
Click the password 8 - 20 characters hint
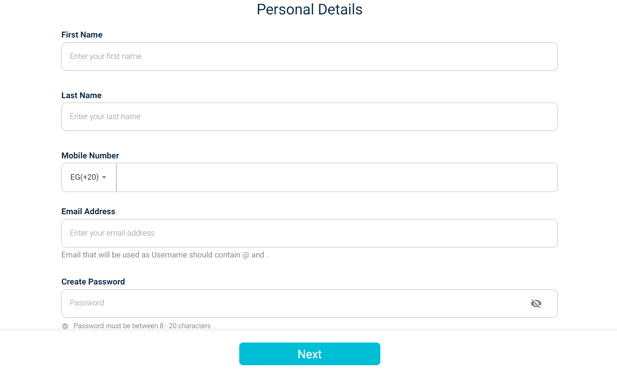tap(142, 326)
